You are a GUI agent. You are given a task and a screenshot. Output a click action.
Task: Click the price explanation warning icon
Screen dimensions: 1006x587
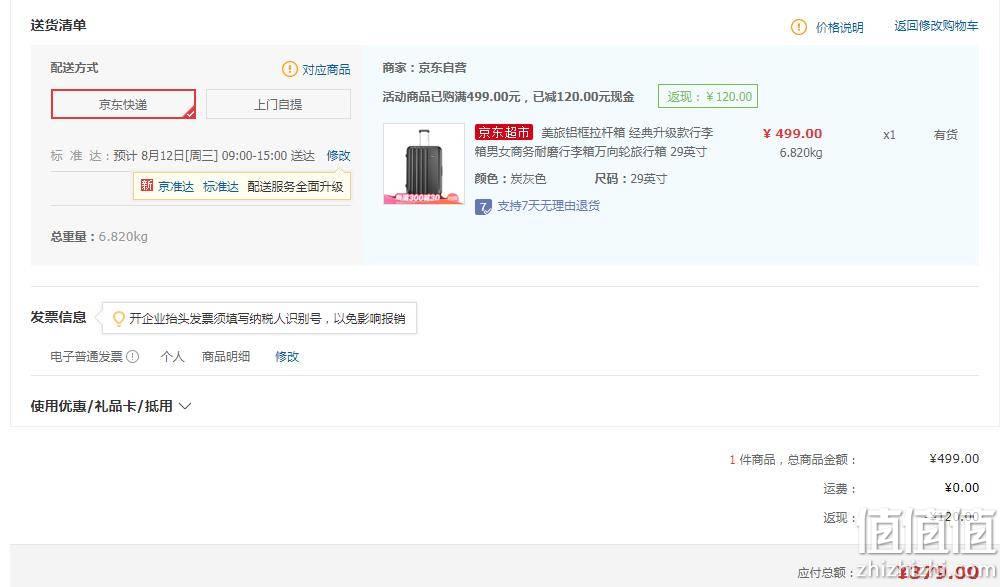coord(798,27)
